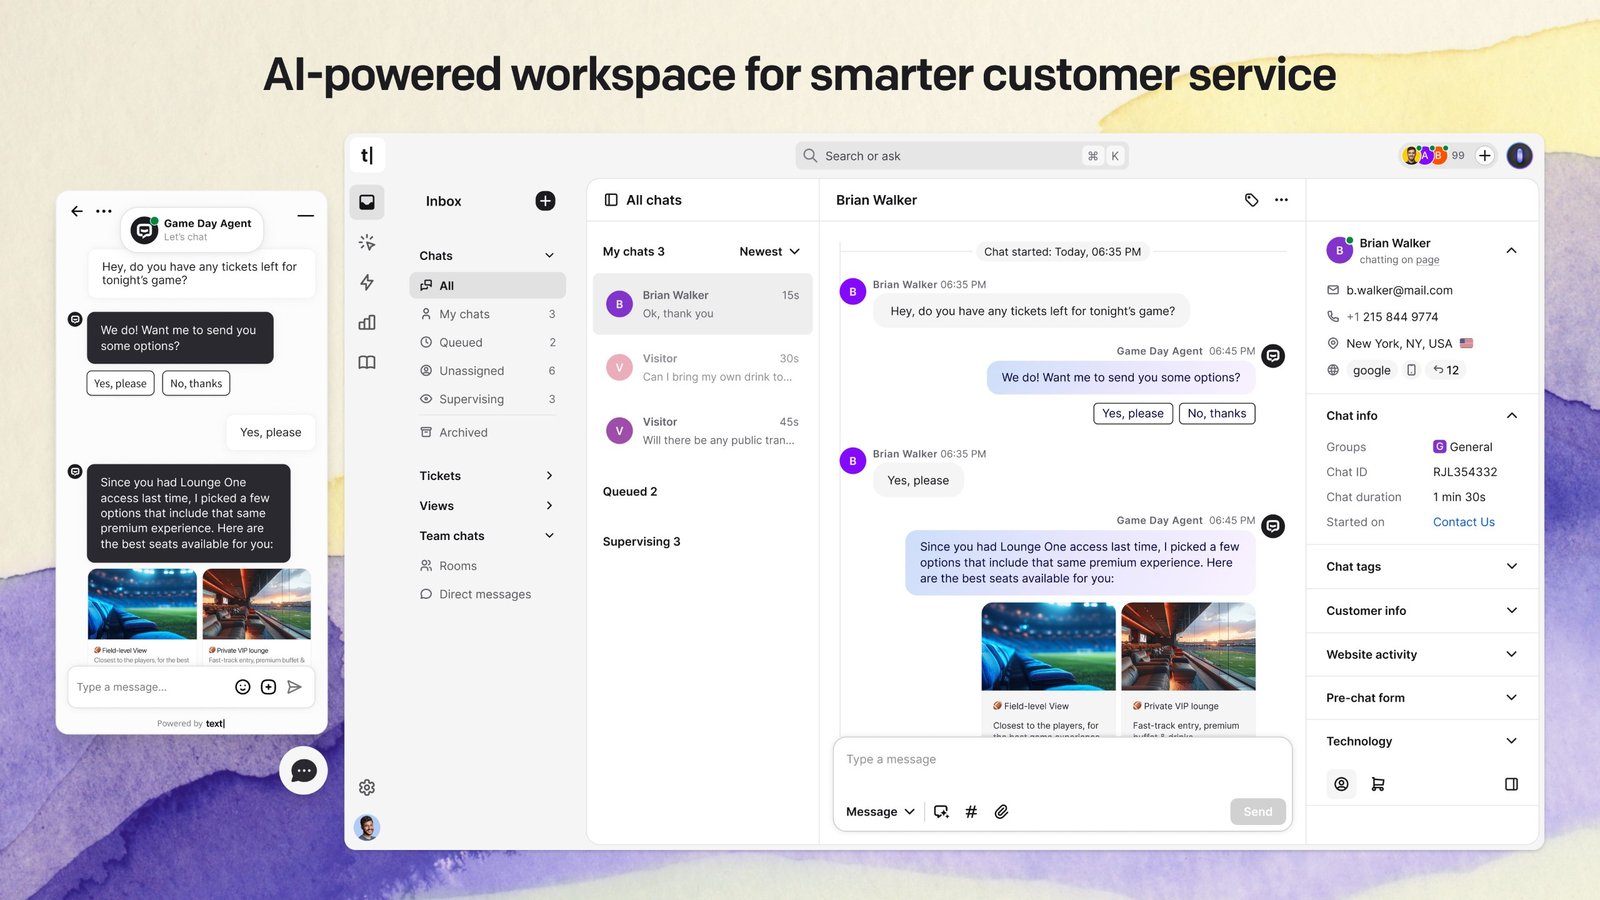Screen dimensions: 1600x900
Task: Open Settings via the gear icon
Action: tap(367, 787)
